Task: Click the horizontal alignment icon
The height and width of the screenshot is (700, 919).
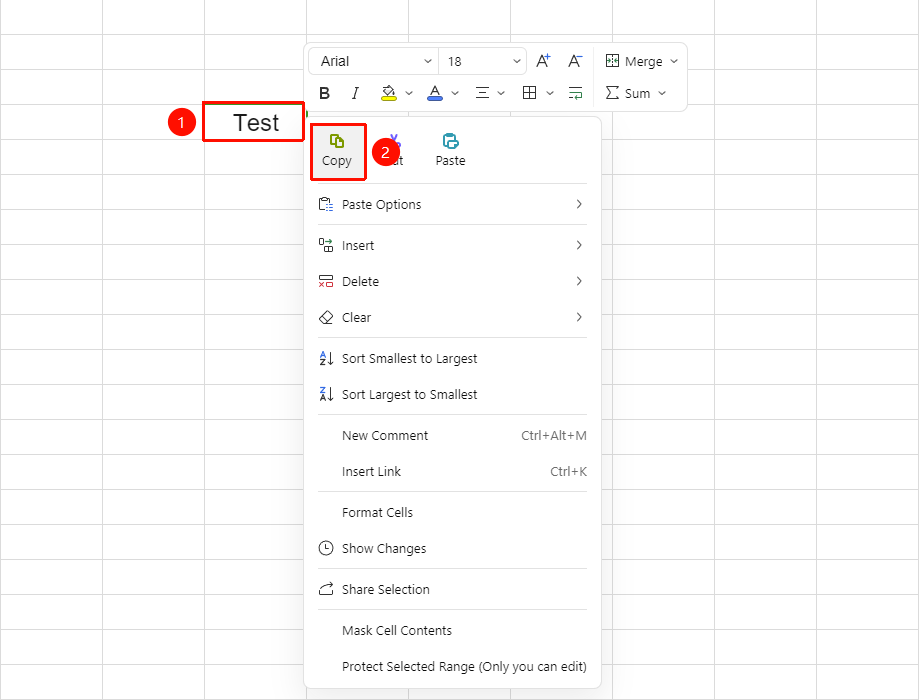Action: [482, 93]
